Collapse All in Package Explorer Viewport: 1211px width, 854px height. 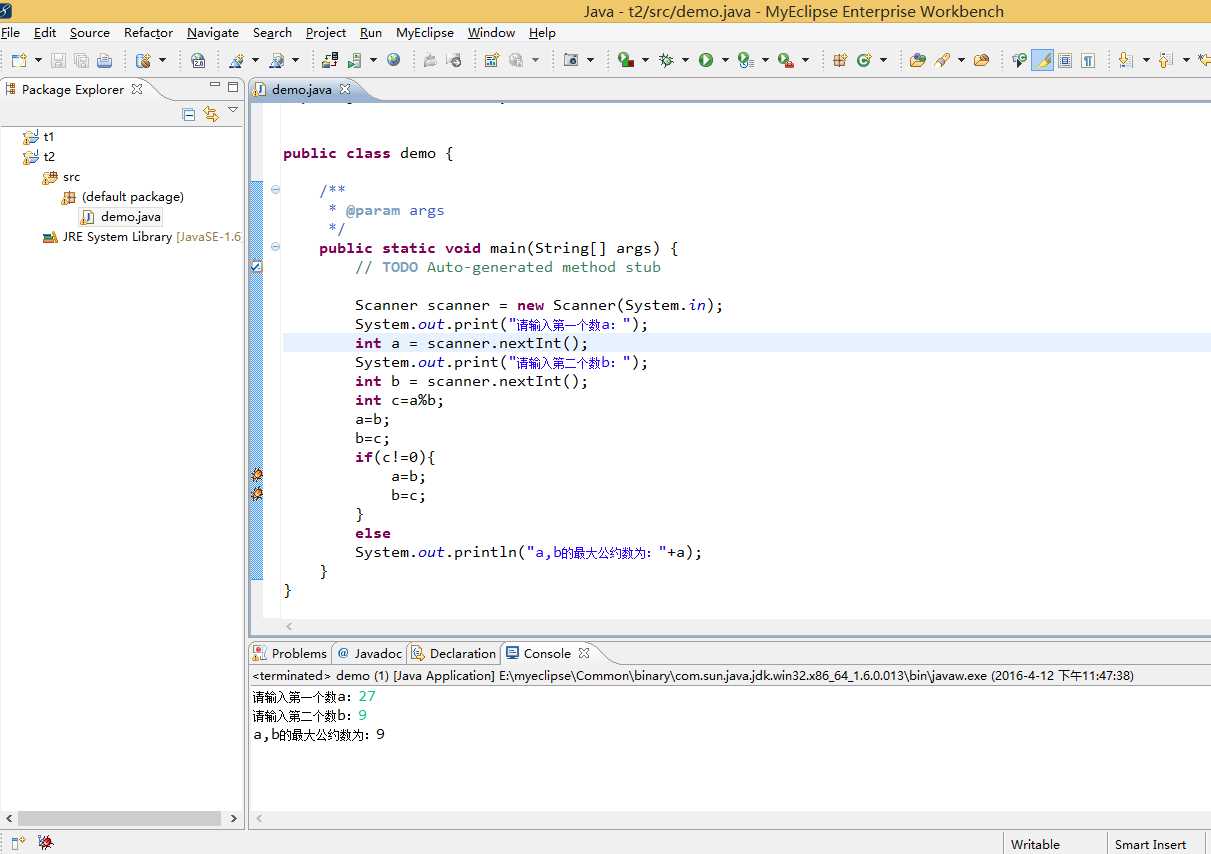click(189, 115)
